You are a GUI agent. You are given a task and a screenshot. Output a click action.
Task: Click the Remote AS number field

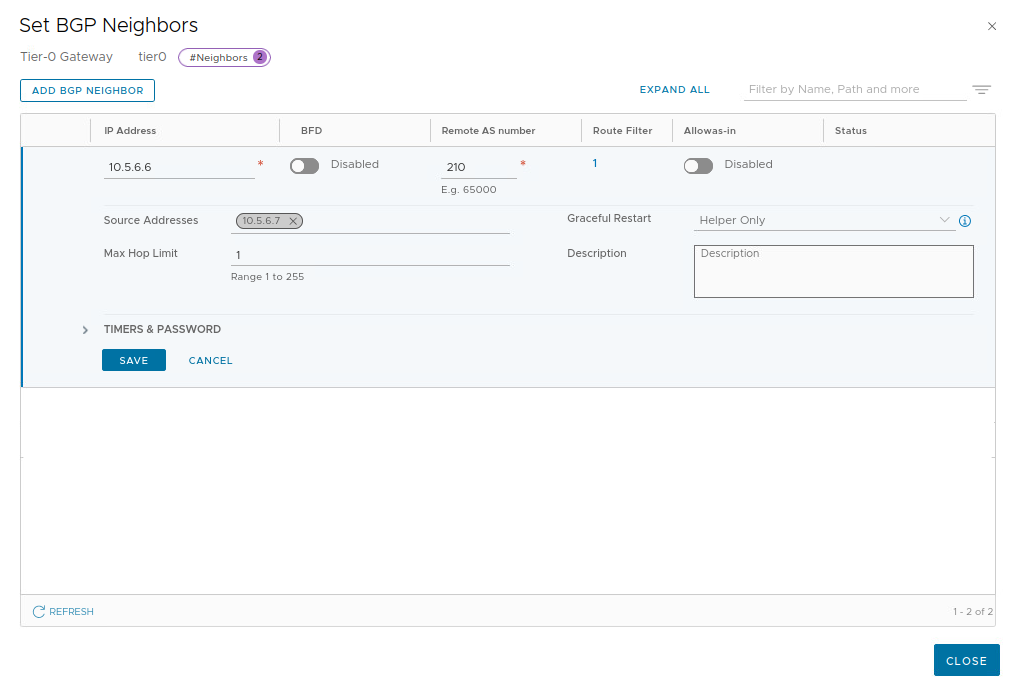pos(478,167)
